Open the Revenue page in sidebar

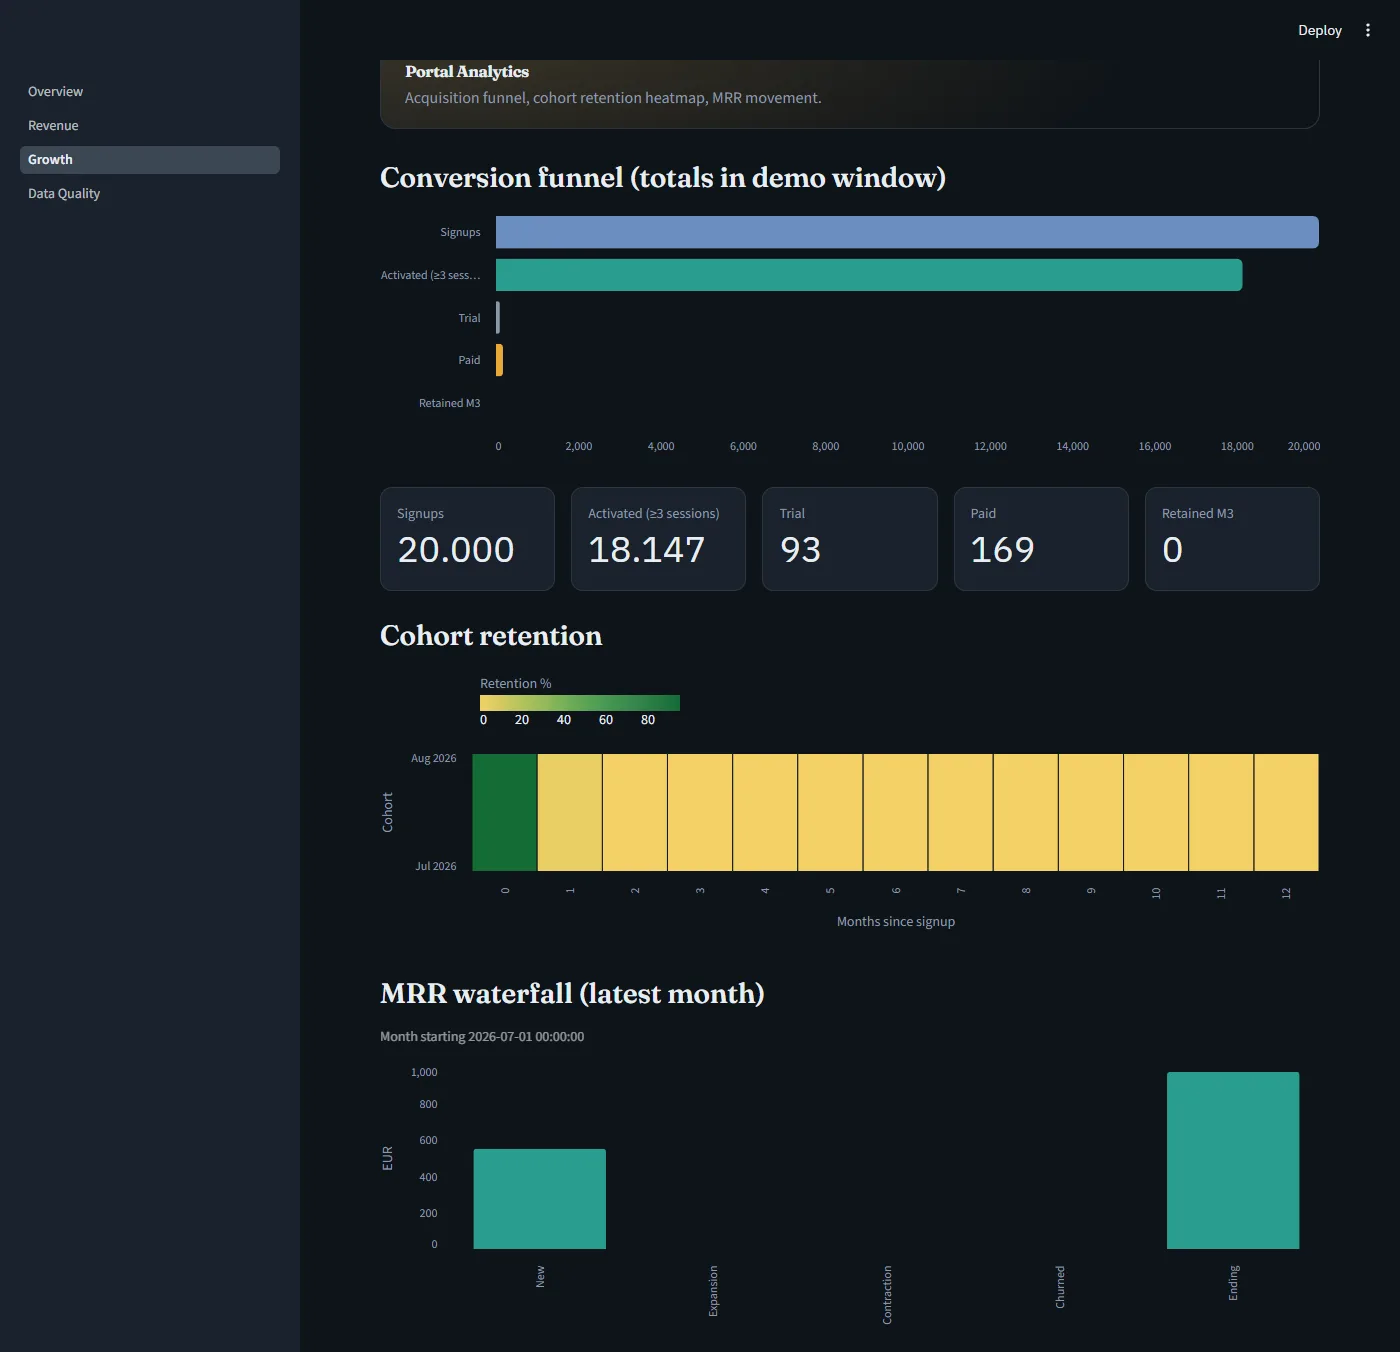tap(150, 125)
